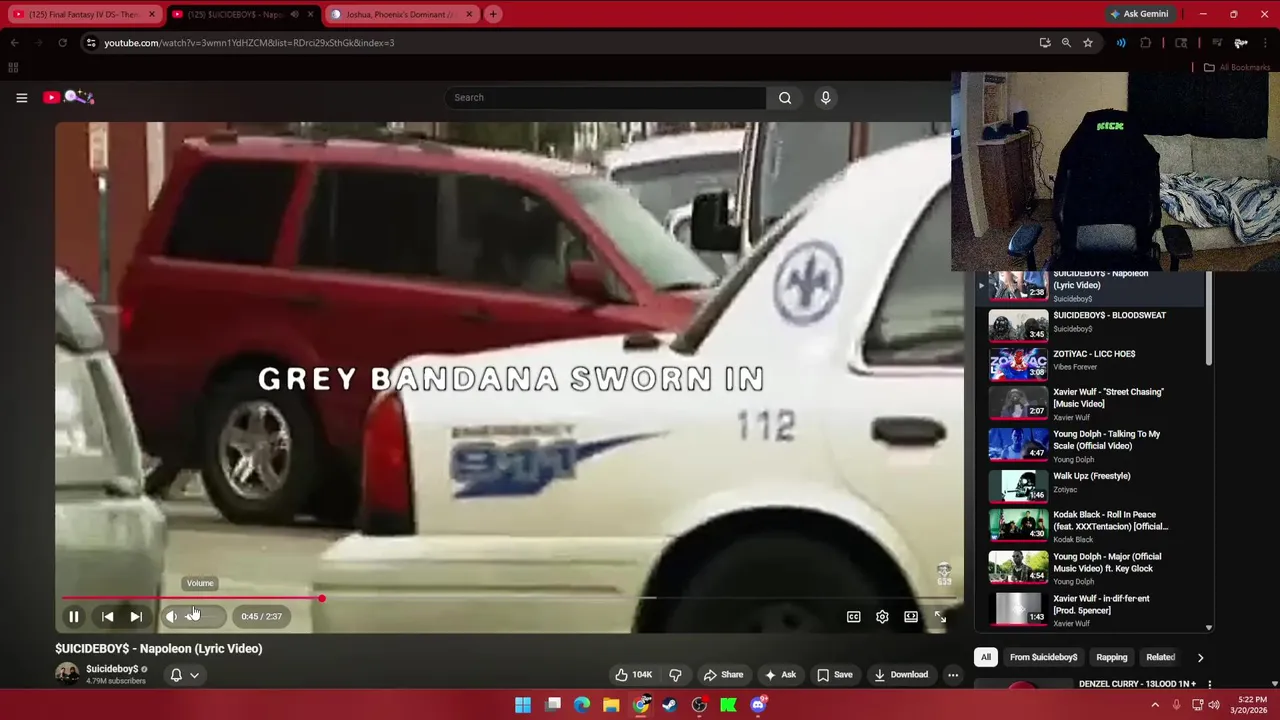The width and height of the screenshot is (1280, 720).
Task: Enter fullscreen mode
Action: [x=940, y=617]
